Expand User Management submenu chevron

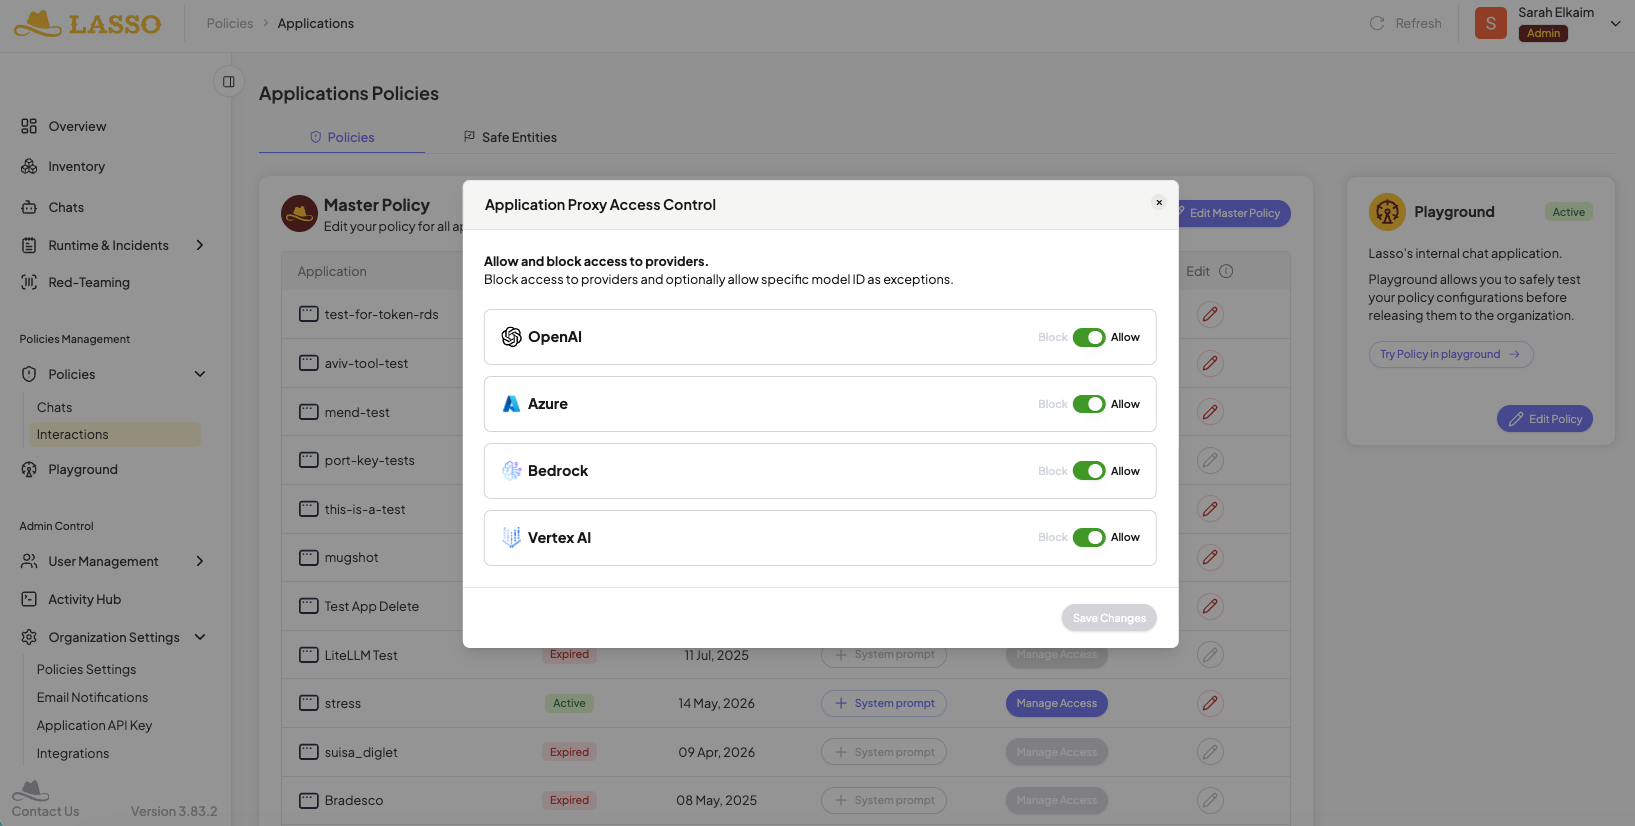coord(200,561)
